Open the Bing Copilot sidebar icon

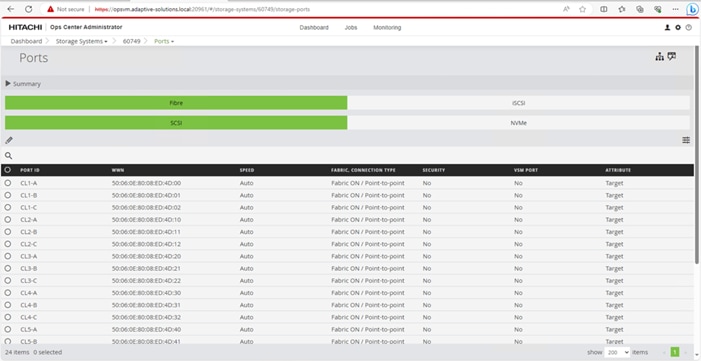[x=692, y=9]
